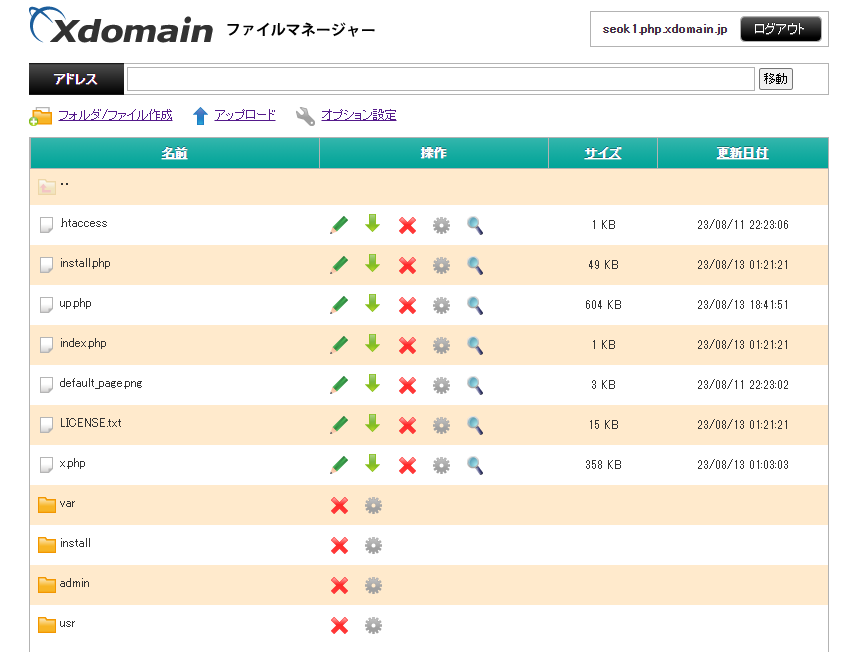Delete up.php using the red X icon
848x652 pixels.
pos(407,305)
